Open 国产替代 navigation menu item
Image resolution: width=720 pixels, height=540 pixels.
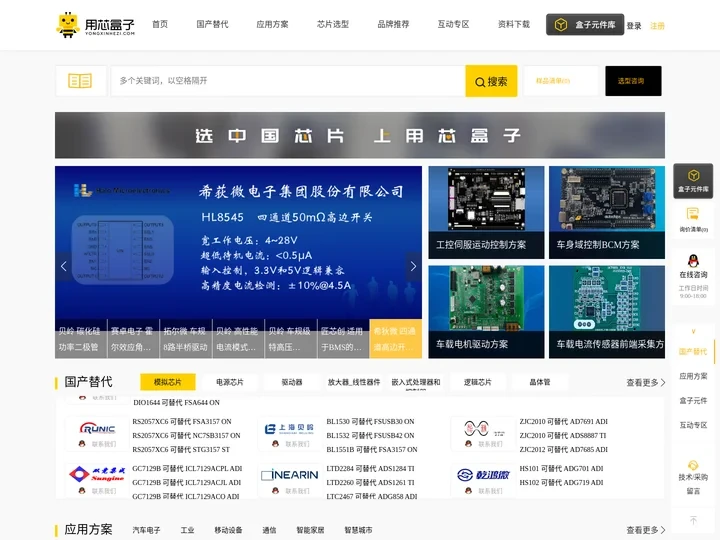[x=212, y=24]
